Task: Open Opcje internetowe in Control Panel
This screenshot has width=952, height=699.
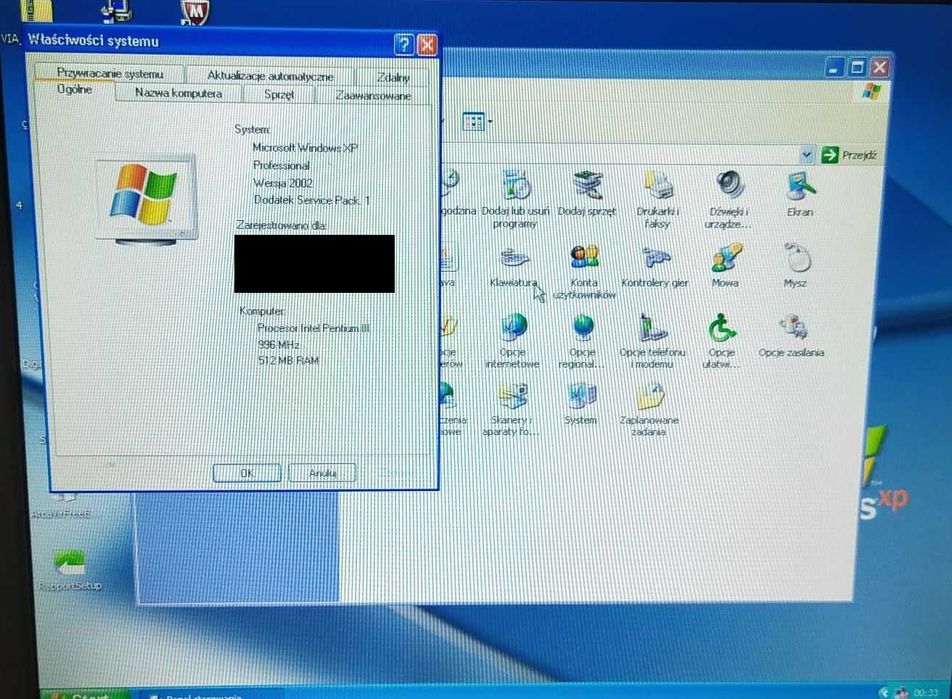Action: [x=512, y=341]
